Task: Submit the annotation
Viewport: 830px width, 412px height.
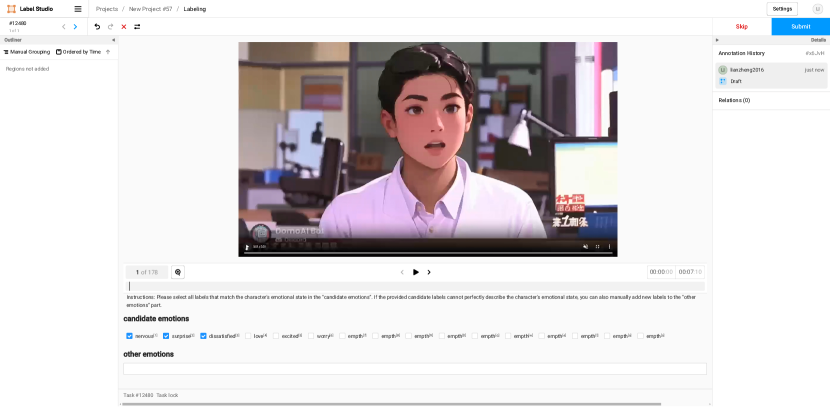Action: pyautogui.click(x=800, y=26)
